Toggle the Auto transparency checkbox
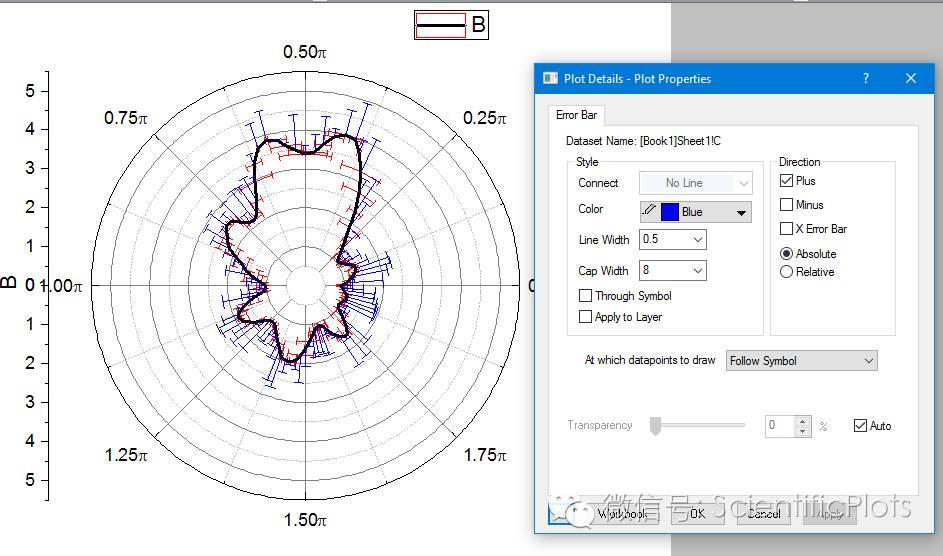Screen dimensions: 943x556 tap(860, 426)
